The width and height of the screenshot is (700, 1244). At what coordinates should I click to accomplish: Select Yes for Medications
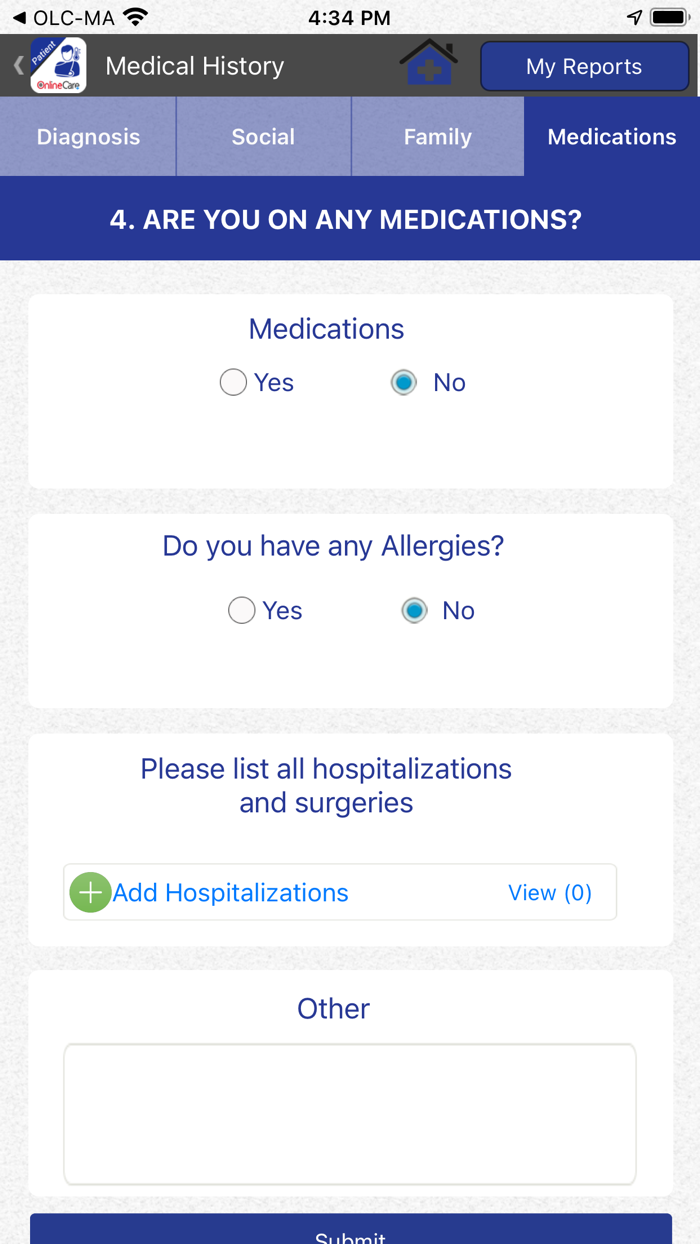tap(233, 382)
